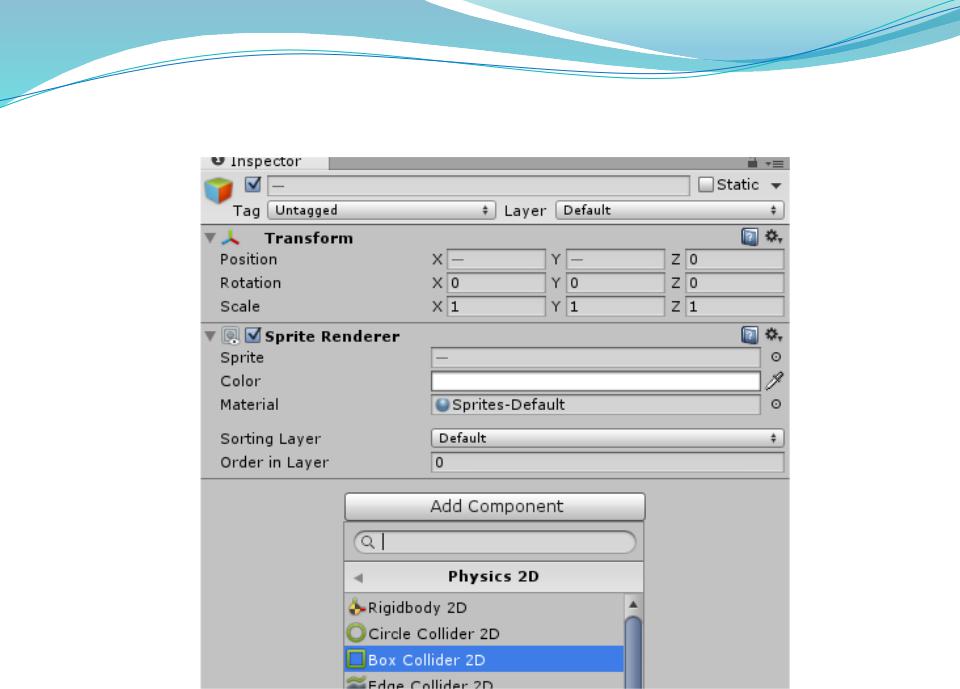Image resolution: width=960 pixels, height=689 pixels.
Task: Click the GameObject name field
Action: pyautogui.click(x=479, y=185)
